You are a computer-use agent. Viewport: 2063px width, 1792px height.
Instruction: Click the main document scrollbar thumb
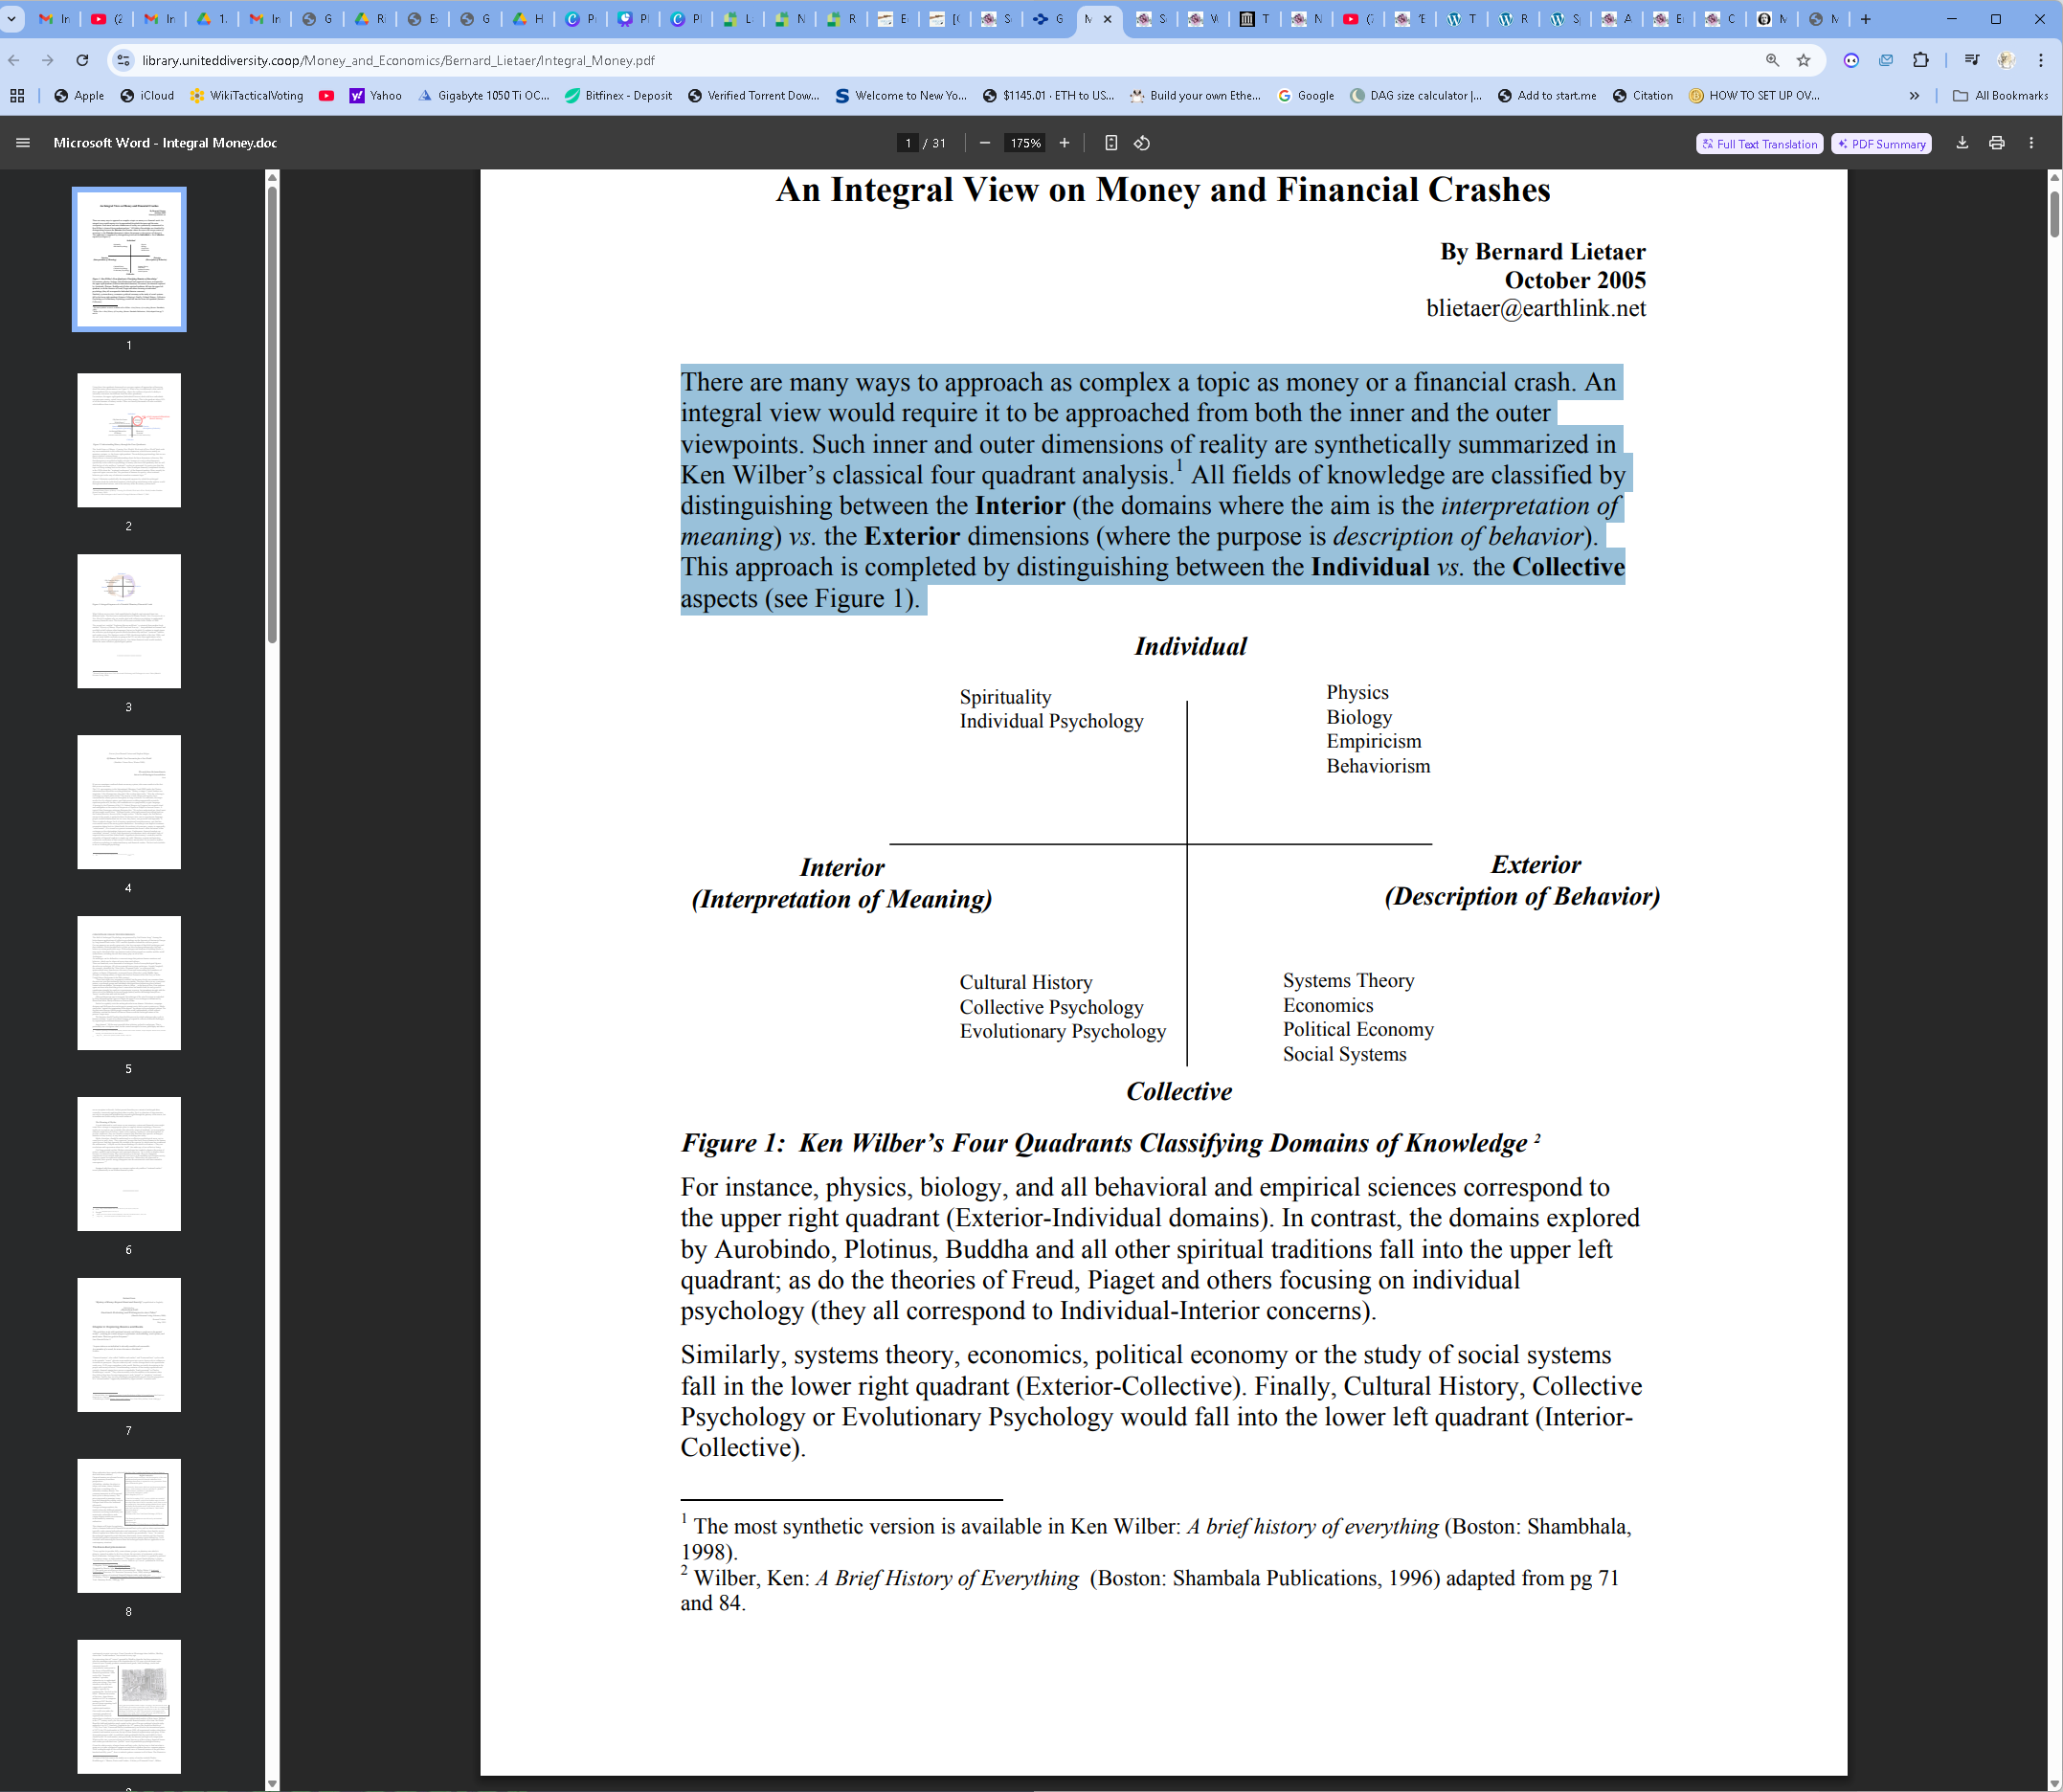click(x=2055, y=213)
